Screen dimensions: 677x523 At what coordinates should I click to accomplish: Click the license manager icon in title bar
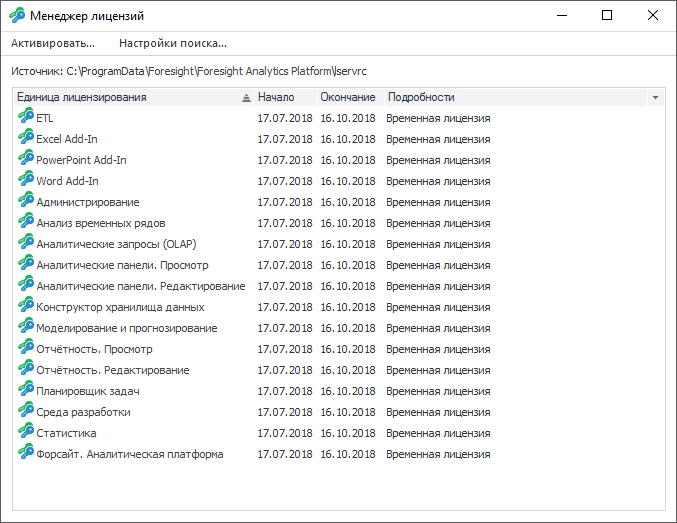coord(16,16)
